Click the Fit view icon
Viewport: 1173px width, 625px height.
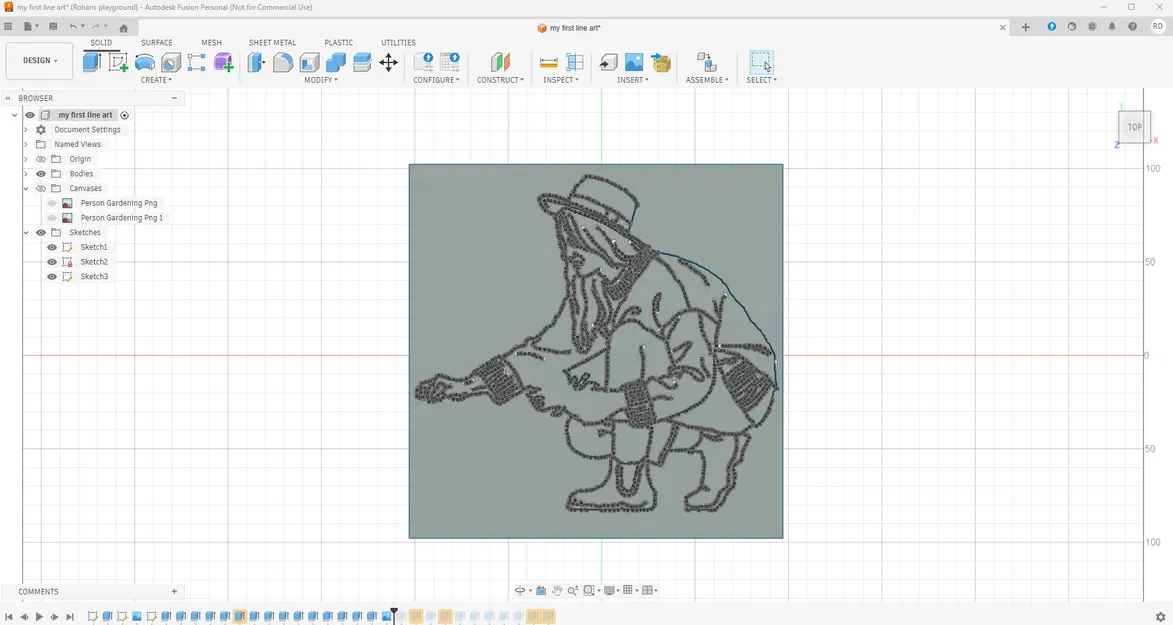588,590
